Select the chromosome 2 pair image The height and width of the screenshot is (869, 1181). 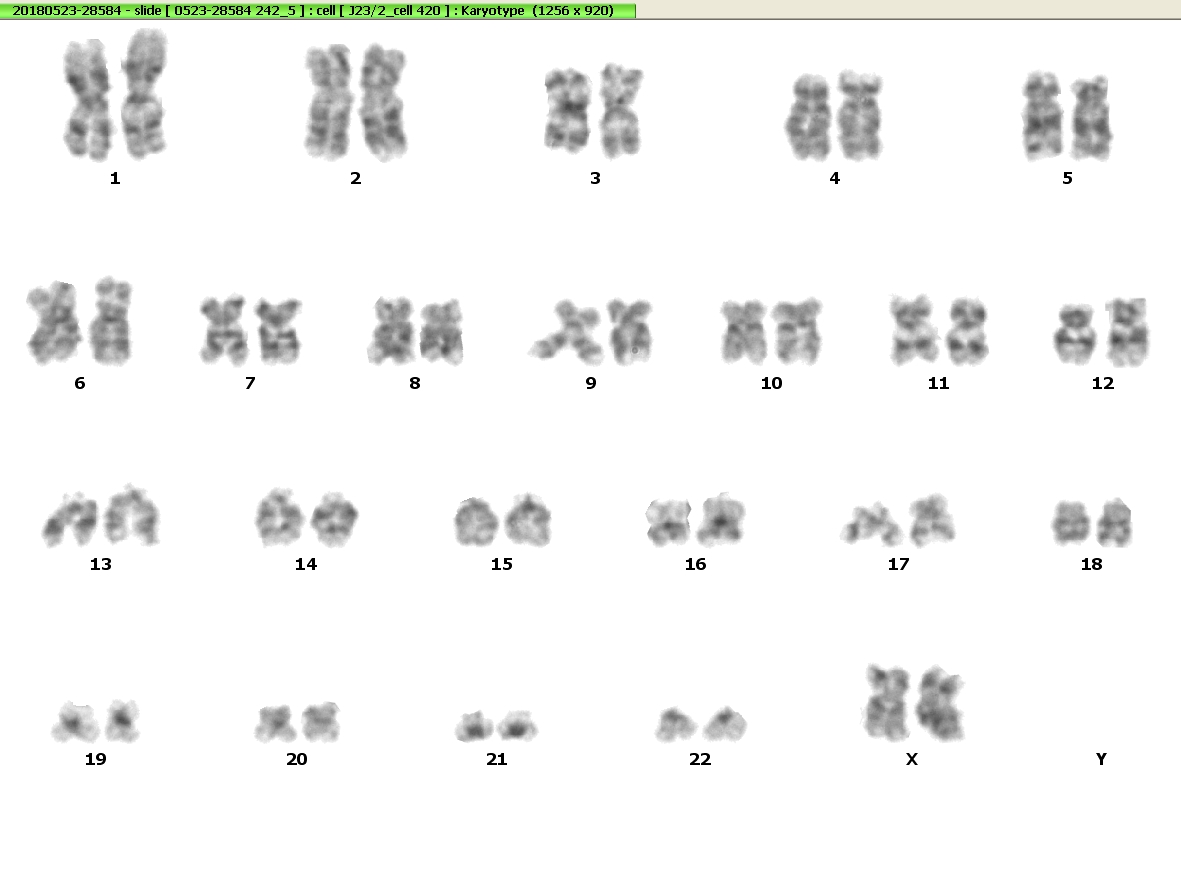tap(356, 102)
